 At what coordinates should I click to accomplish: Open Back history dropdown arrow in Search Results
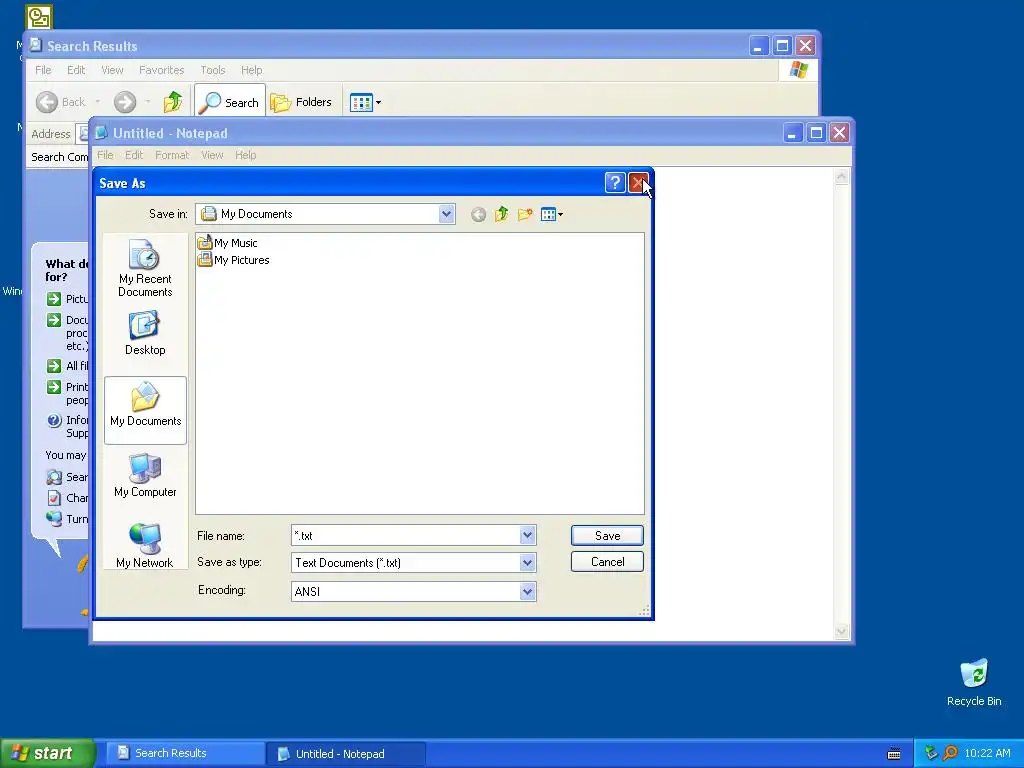pos(97,102)
